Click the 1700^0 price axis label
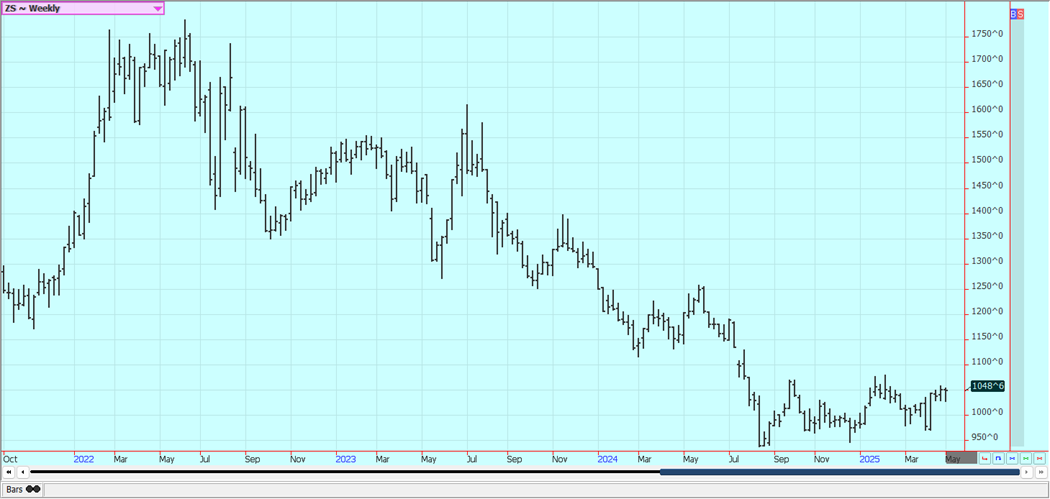1050x499 pixels. (987, 60)
